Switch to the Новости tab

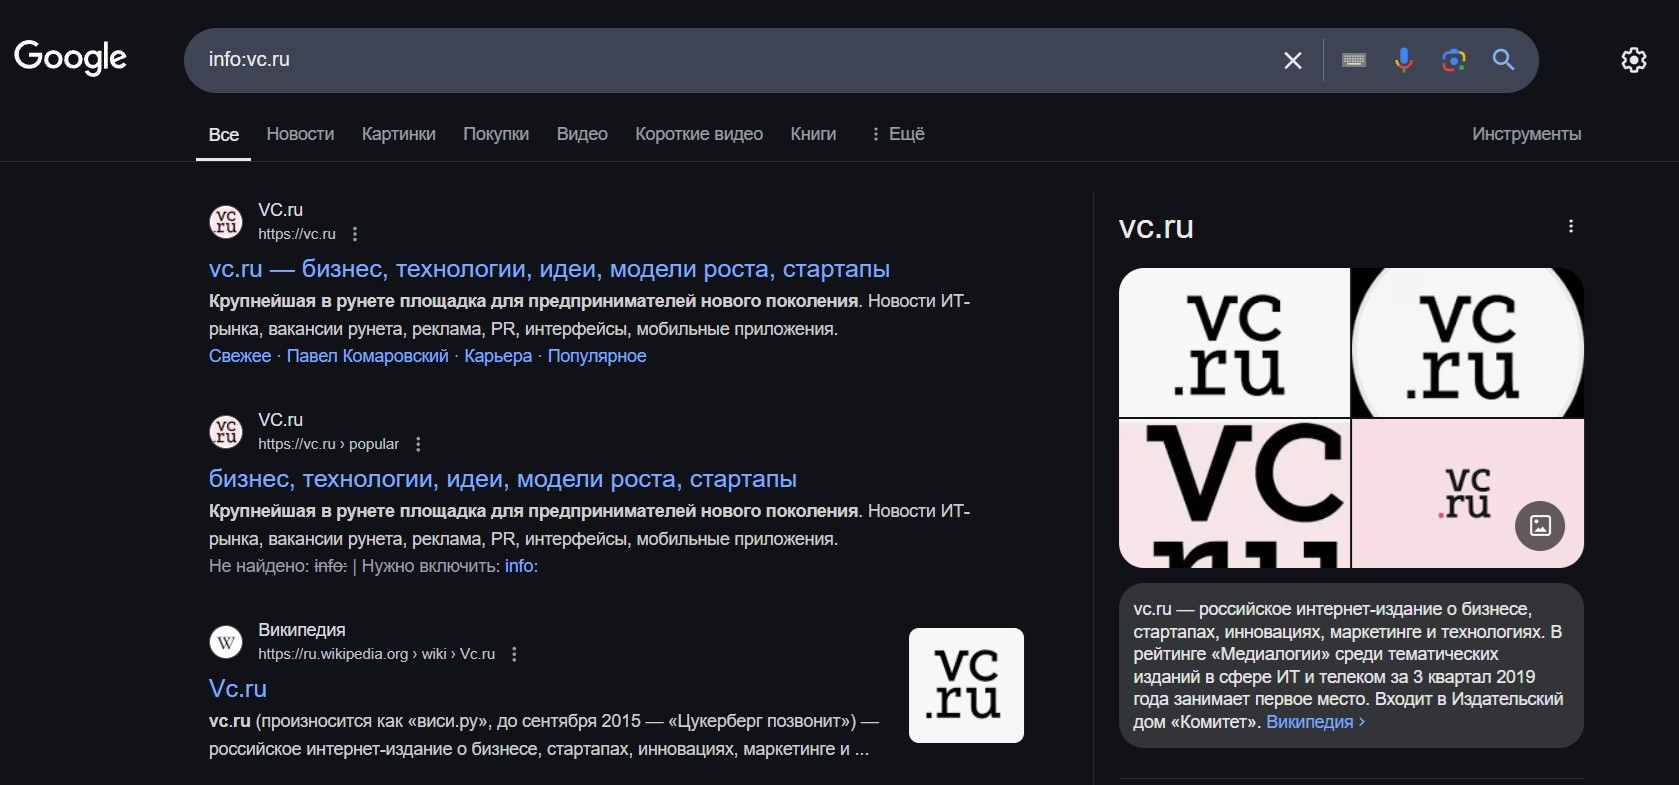click(300, 134)
